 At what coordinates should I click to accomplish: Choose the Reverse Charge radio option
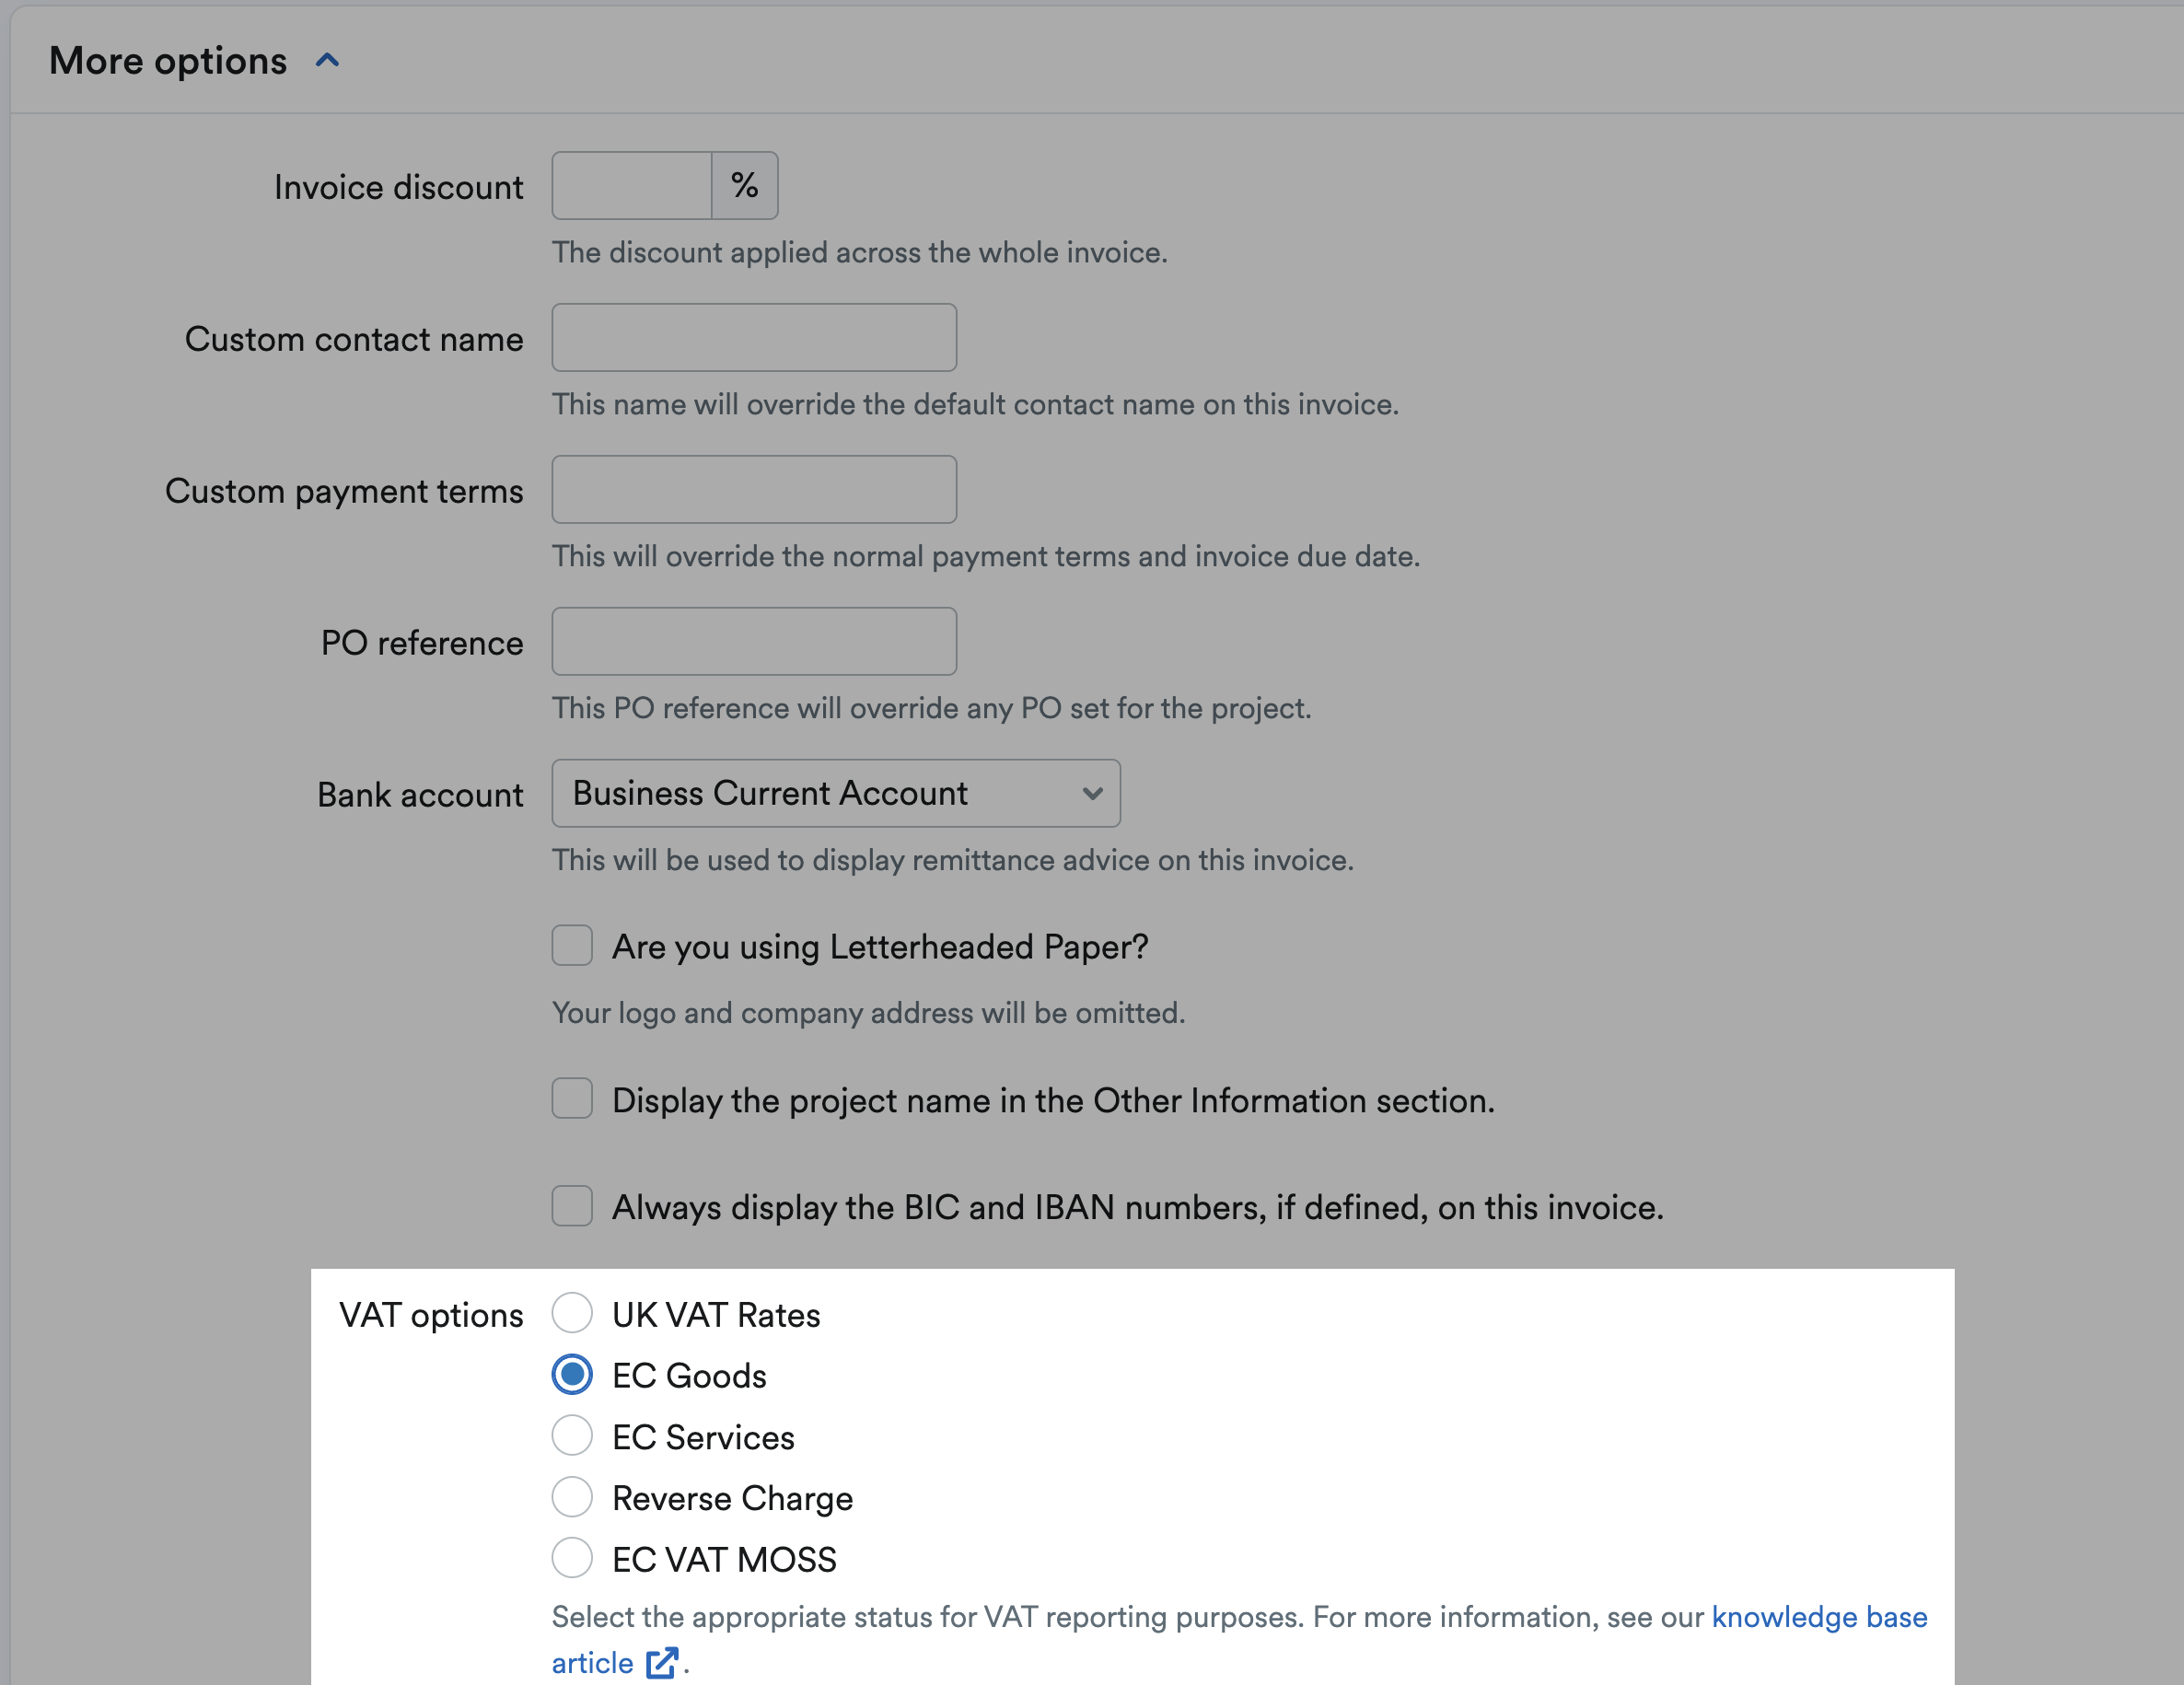point(572,1498)
